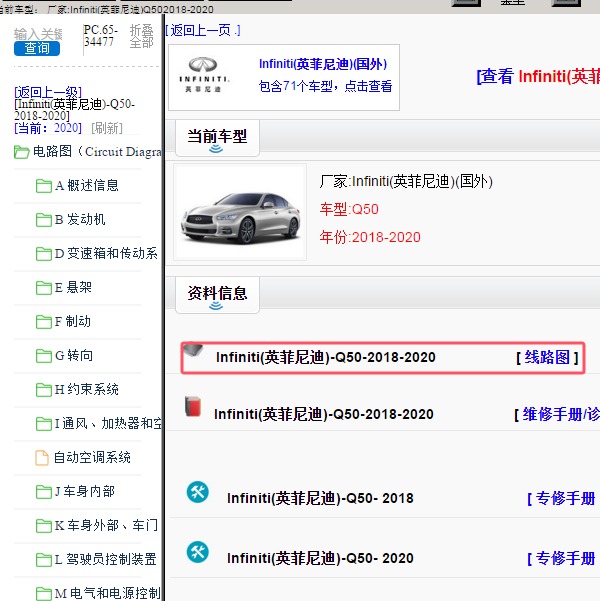600x601 pixels.
Task: Expand the H 约束系统 tree item
Action: (87, 389)
